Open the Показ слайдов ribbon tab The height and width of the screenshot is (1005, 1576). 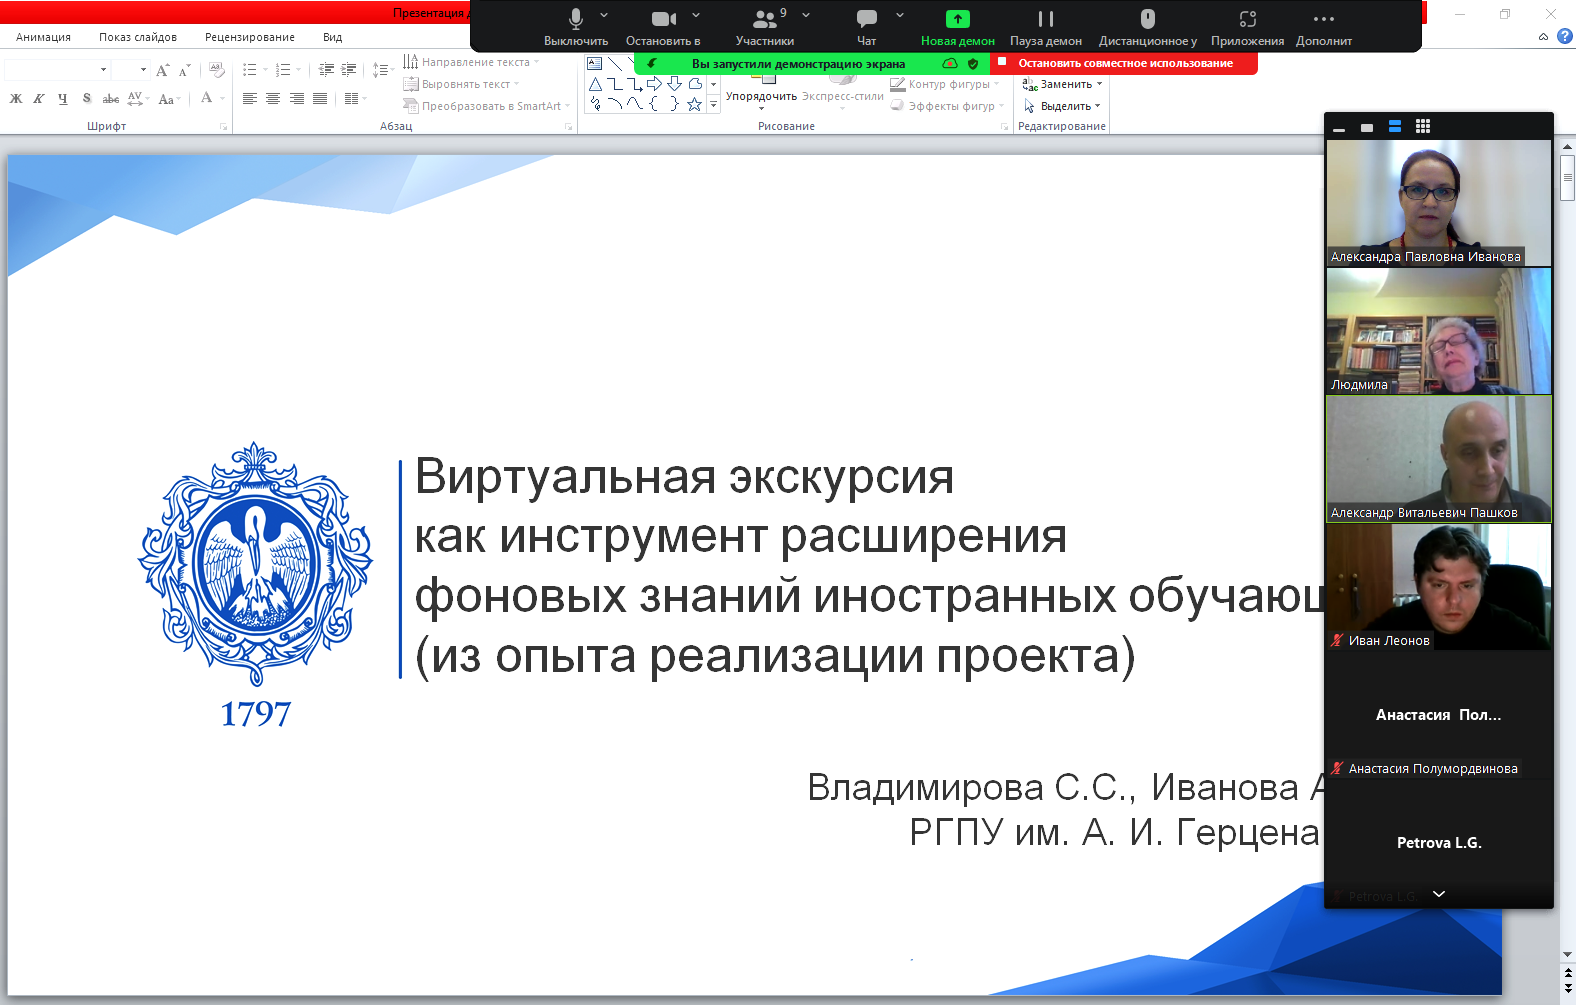pos(138,37)
